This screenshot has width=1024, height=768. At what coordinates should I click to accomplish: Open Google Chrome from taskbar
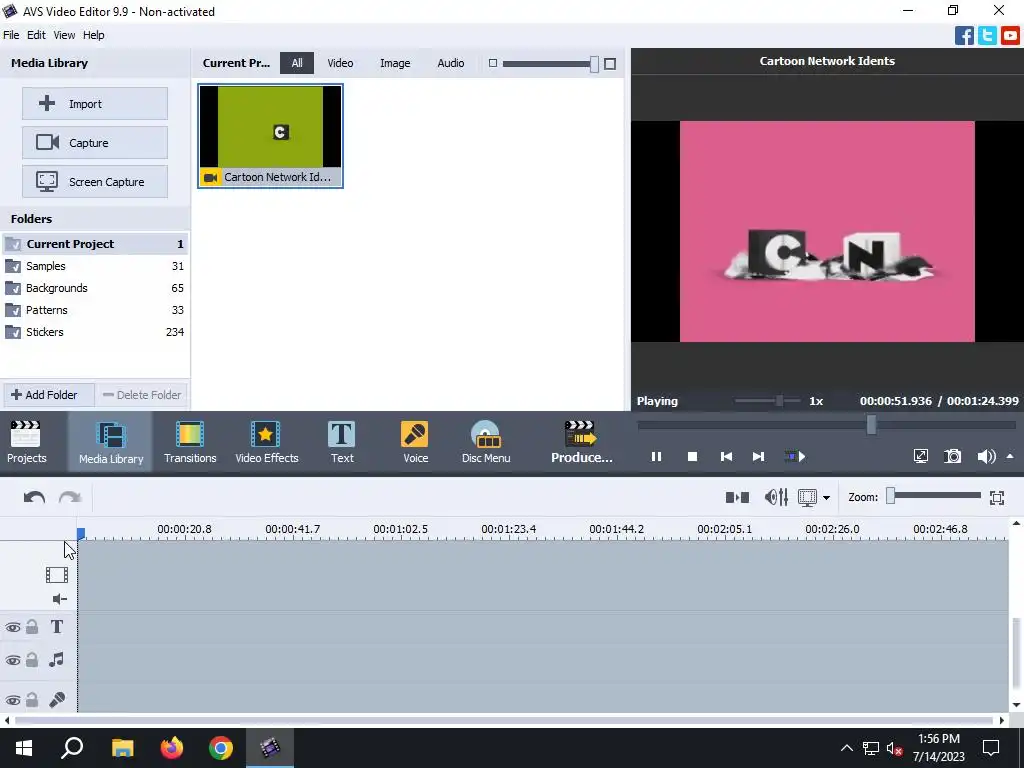221,748
